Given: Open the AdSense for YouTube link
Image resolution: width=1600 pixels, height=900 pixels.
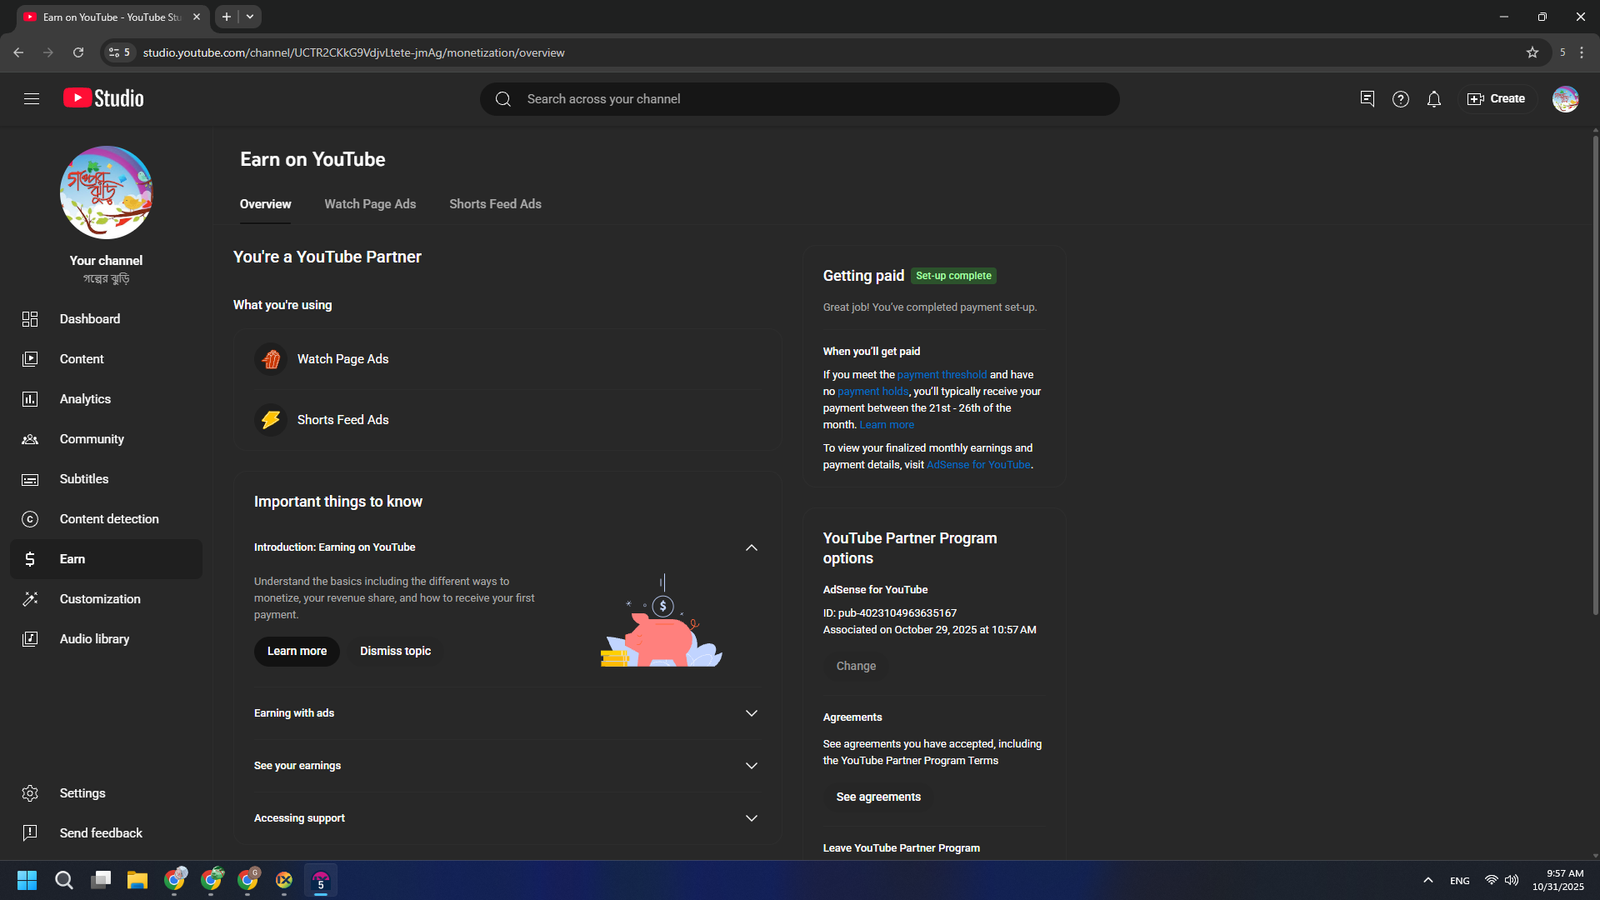Looking at the screenshot, I should 978,465.
